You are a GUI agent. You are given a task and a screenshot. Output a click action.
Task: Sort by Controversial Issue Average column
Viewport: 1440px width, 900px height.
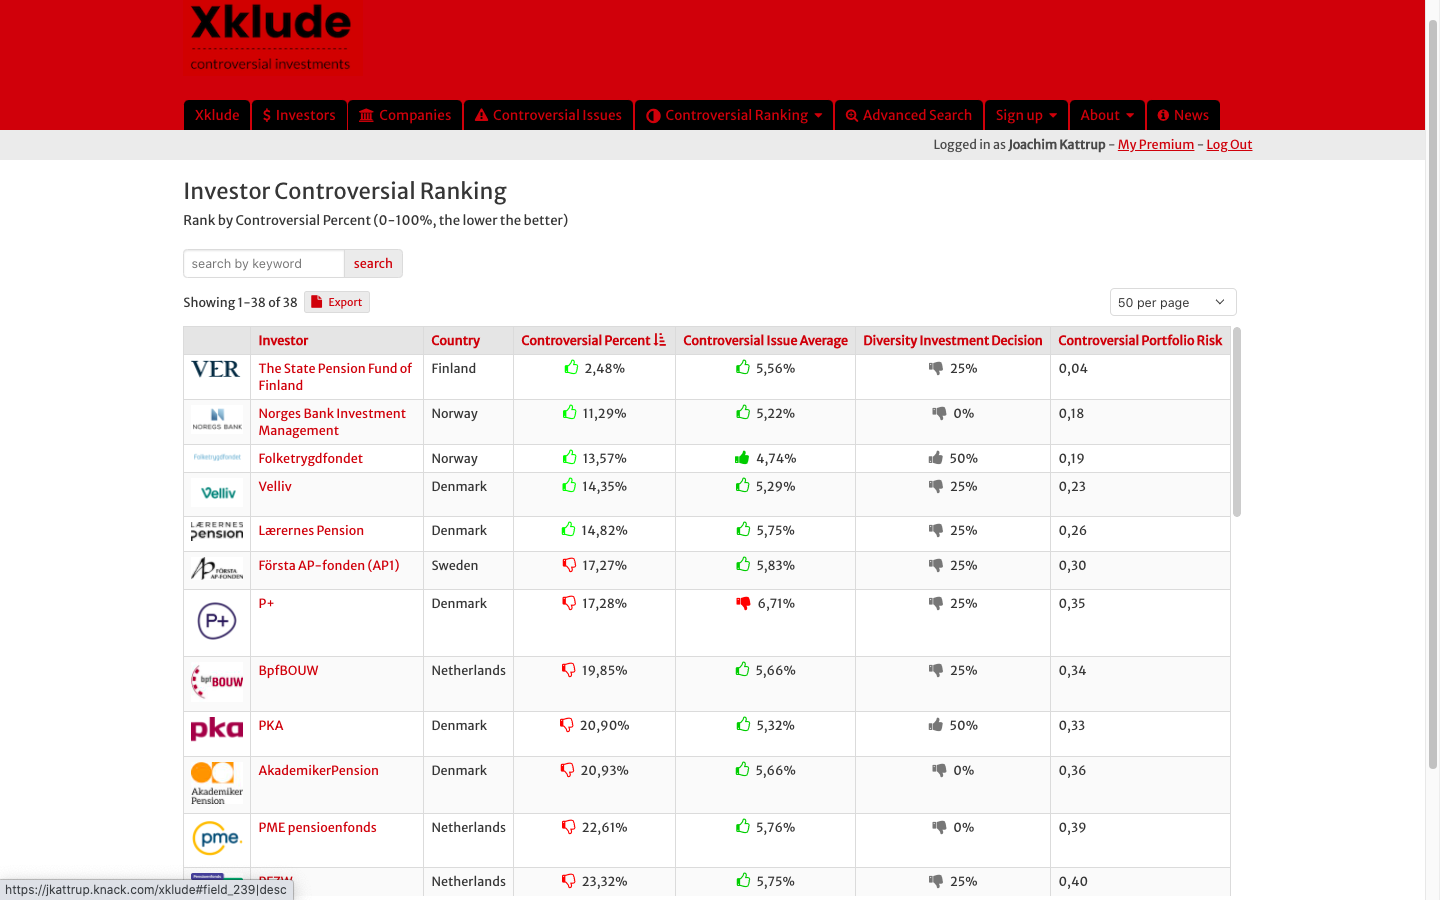coord(765,341)
